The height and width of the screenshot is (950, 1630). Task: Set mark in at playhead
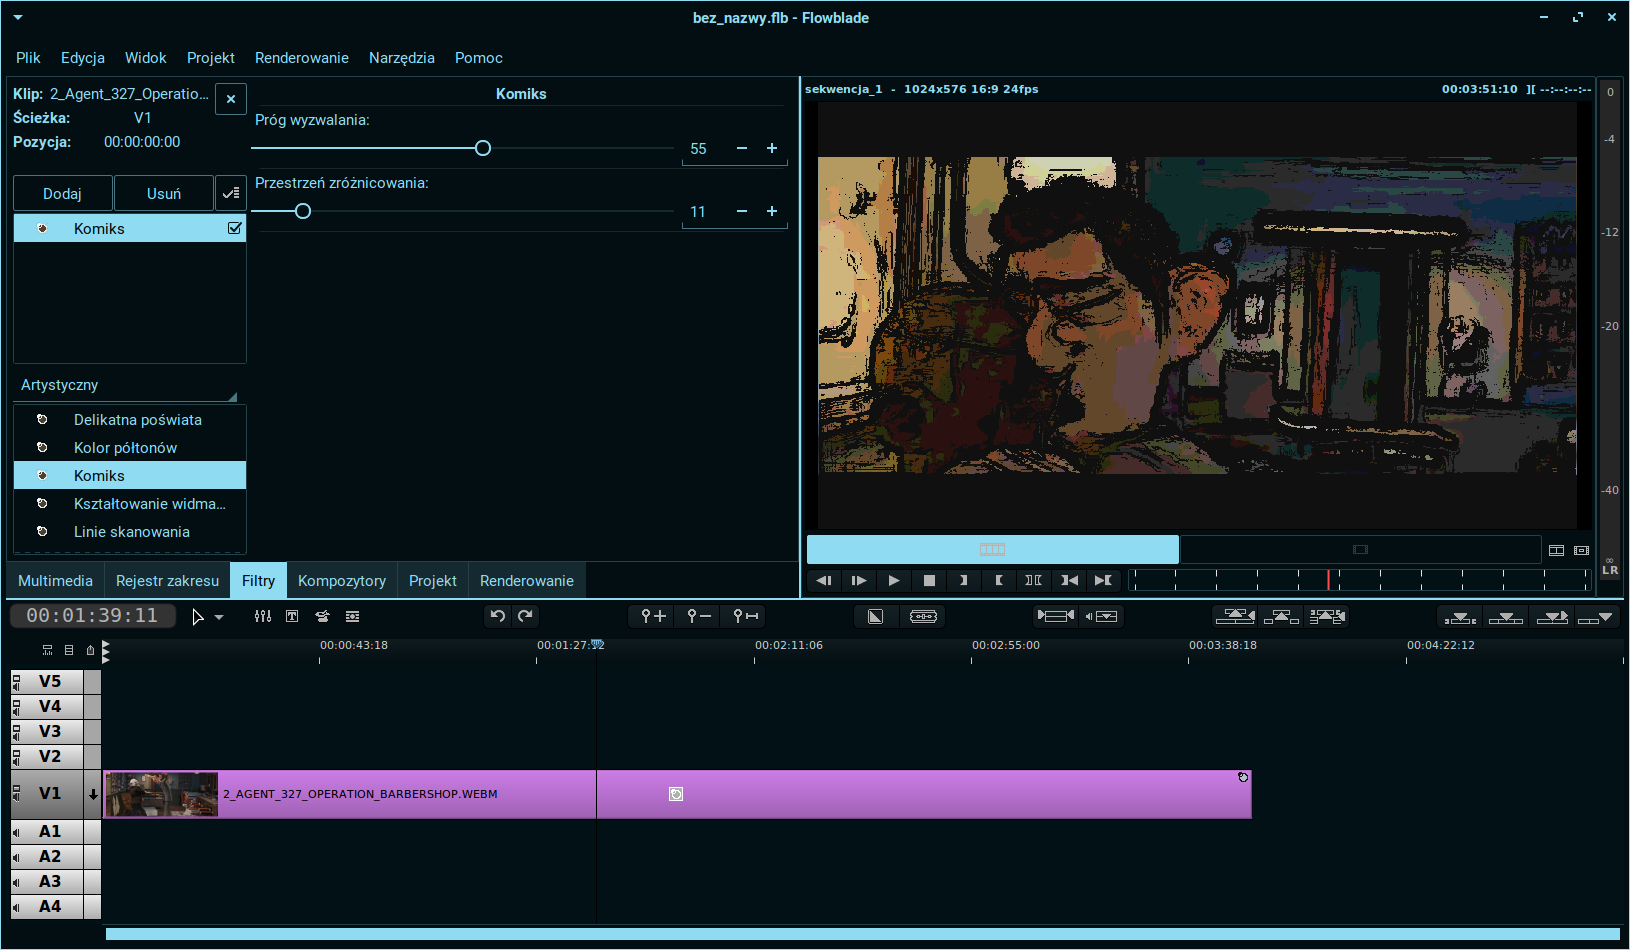(964, 580)
